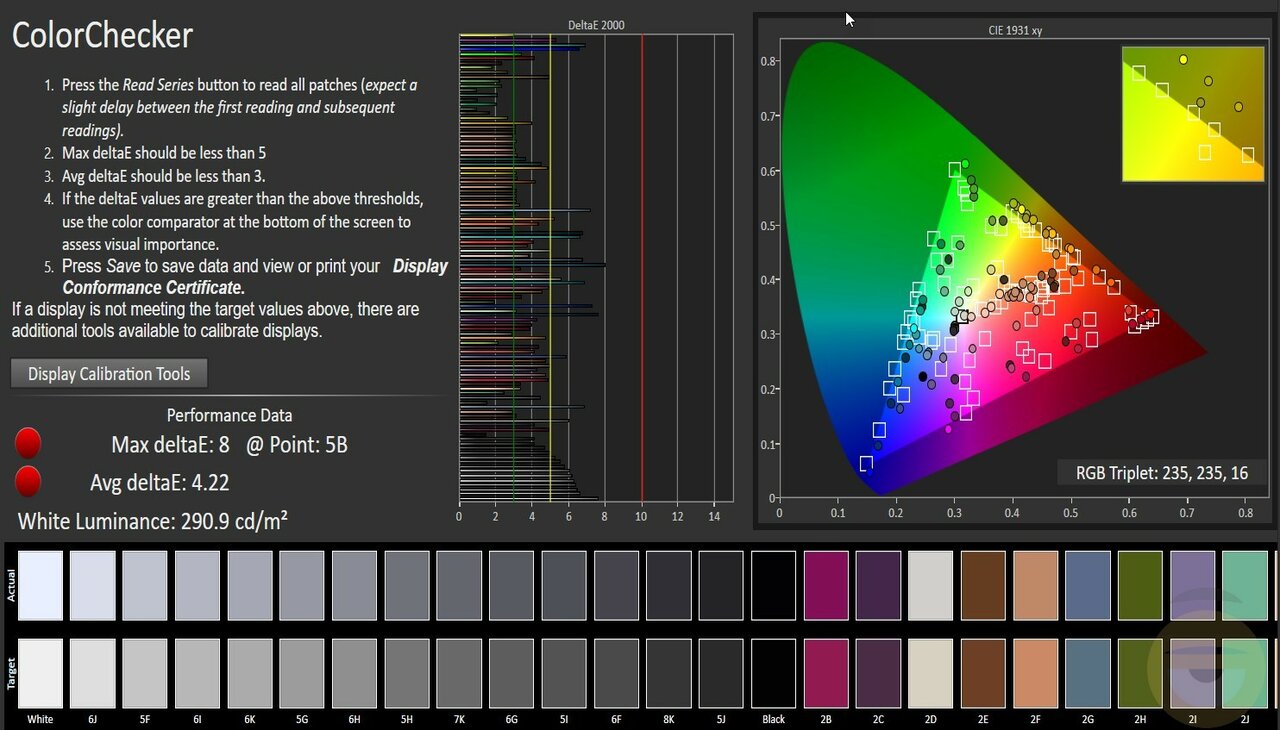Select the Actual swatch for patch 5J

[721, 586]
